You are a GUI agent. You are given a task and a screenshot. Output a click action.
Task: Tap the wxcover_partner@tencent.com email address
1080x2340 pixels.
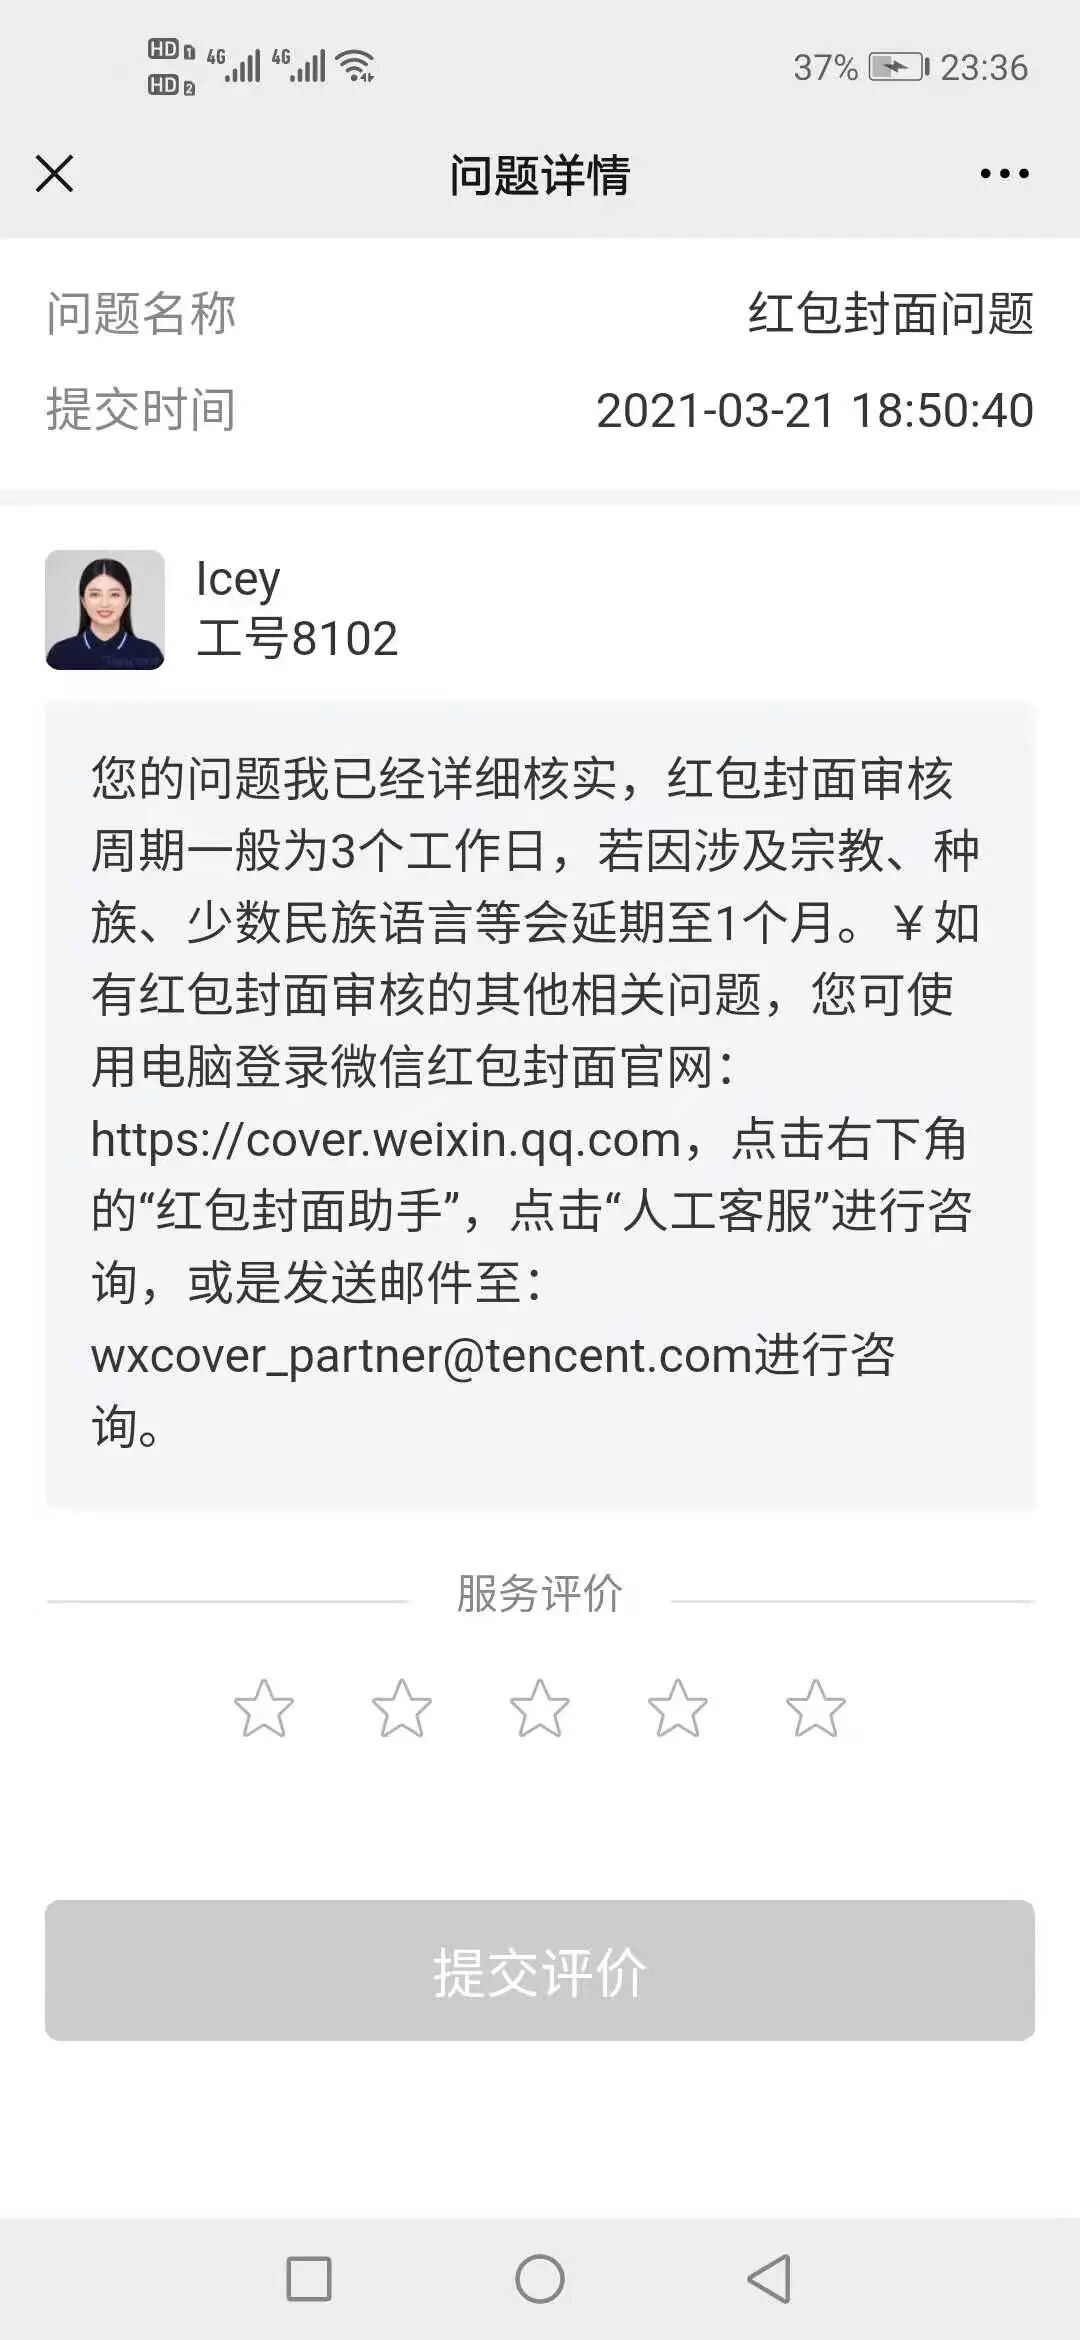pyautogui.click(x=421, y=1356)
